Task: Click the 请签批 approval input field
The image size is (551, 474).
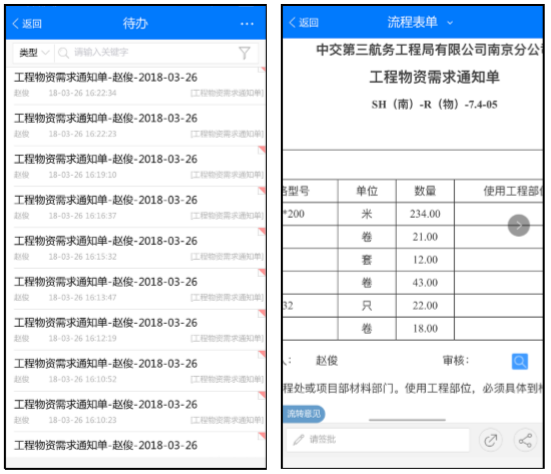Action: [x=377, y=440]
